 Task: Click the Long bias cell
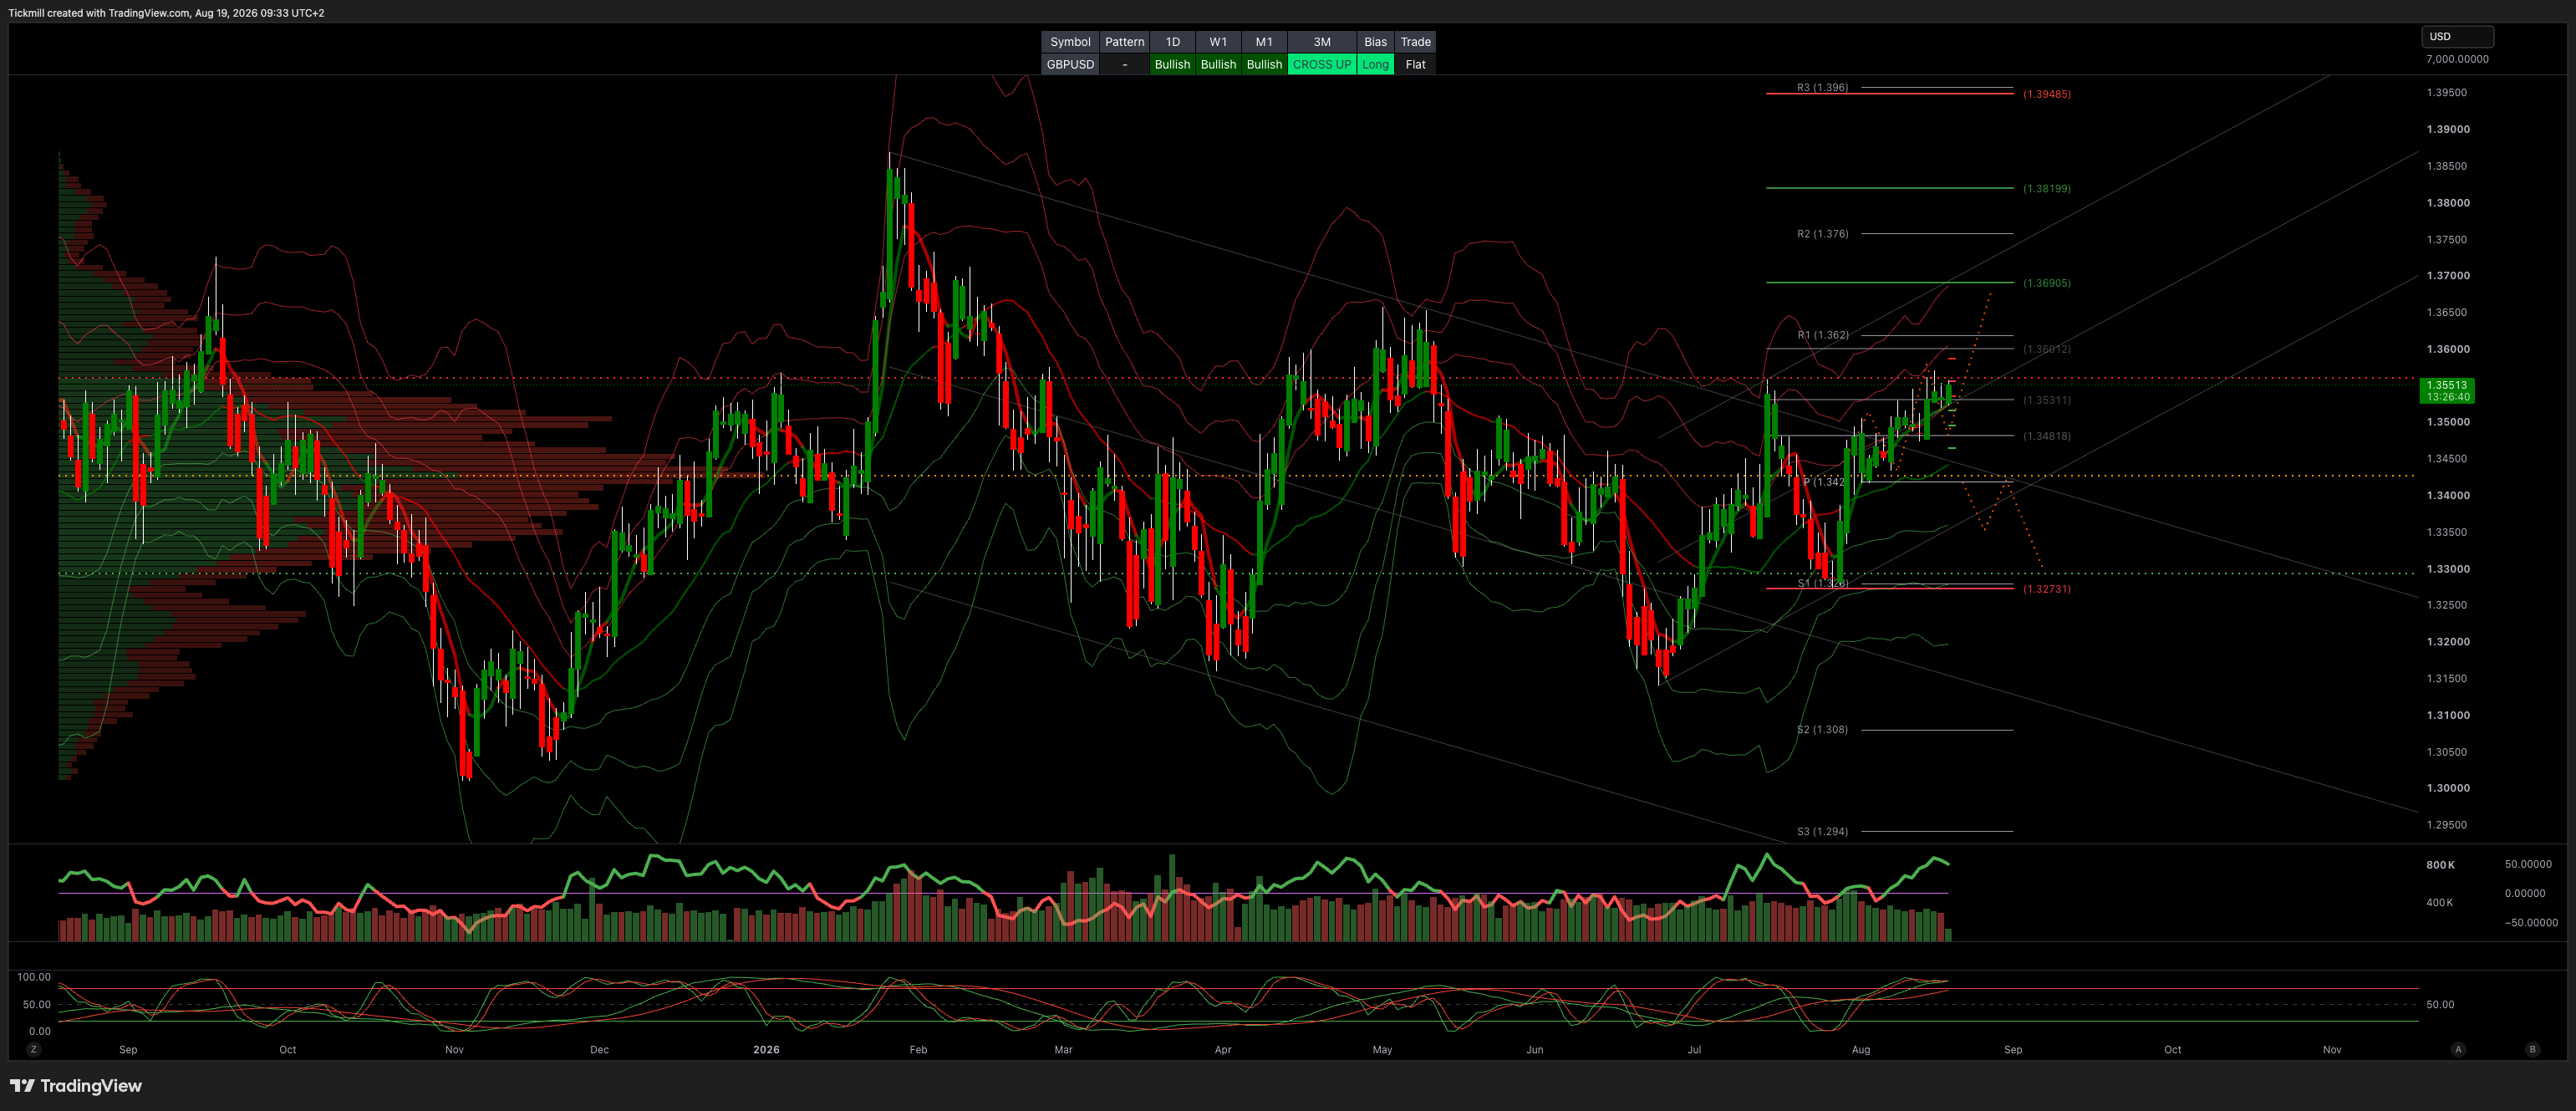point(1375,64)
